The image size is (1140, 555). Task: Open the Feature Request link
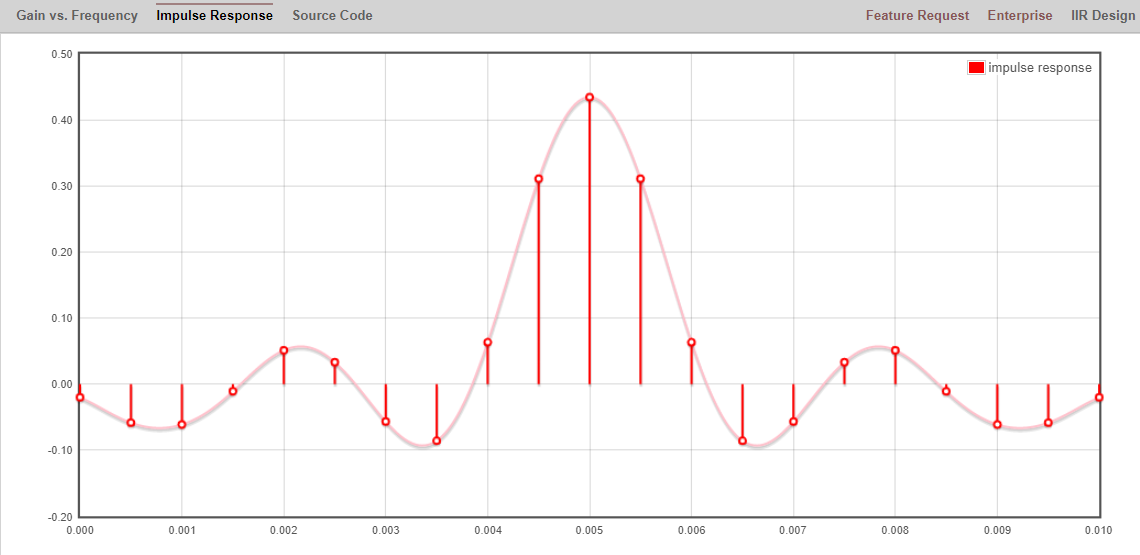click(917, 16)
